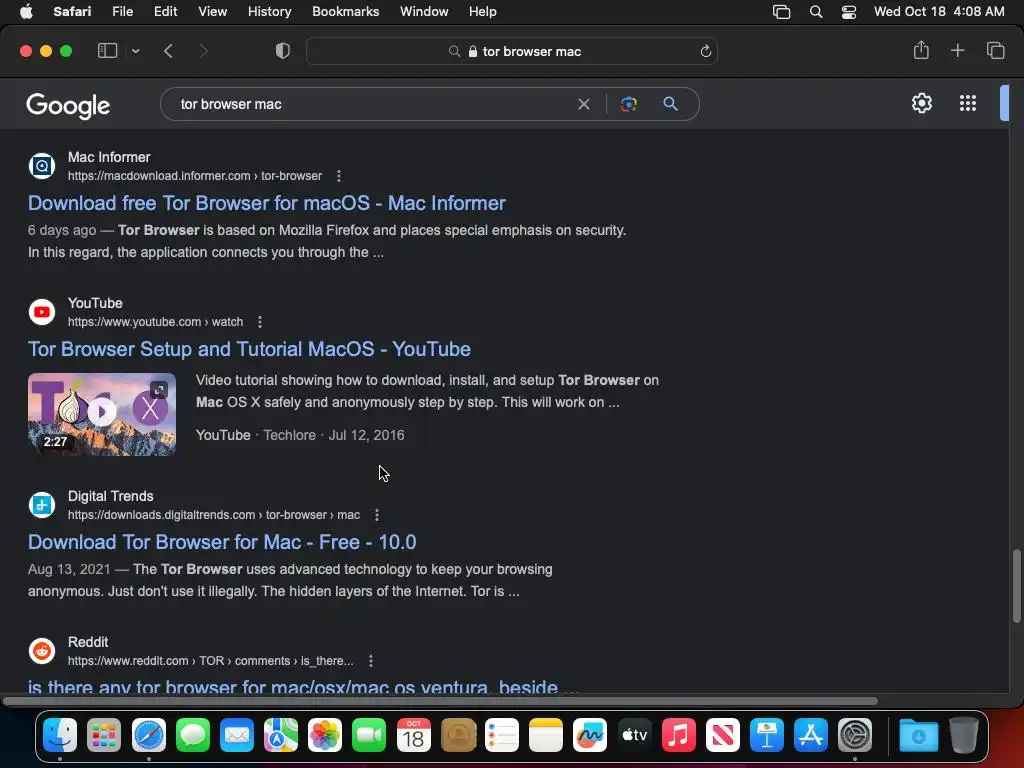Go back to the previous page
This screenshot has height=768, width=1024.
[x=168, y=51]
